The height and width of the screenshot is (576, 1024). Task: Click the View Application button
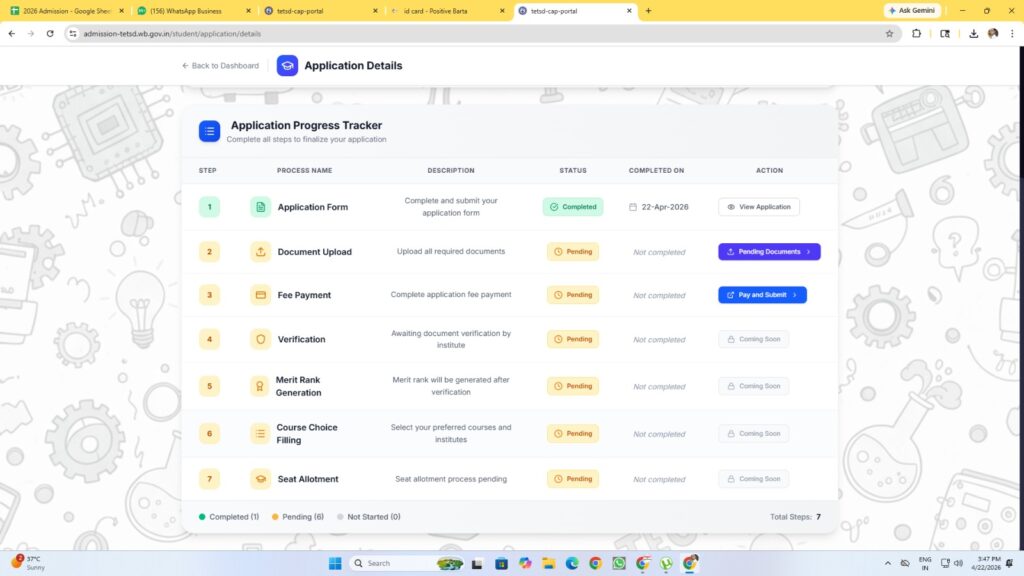(x=758, y=207)
